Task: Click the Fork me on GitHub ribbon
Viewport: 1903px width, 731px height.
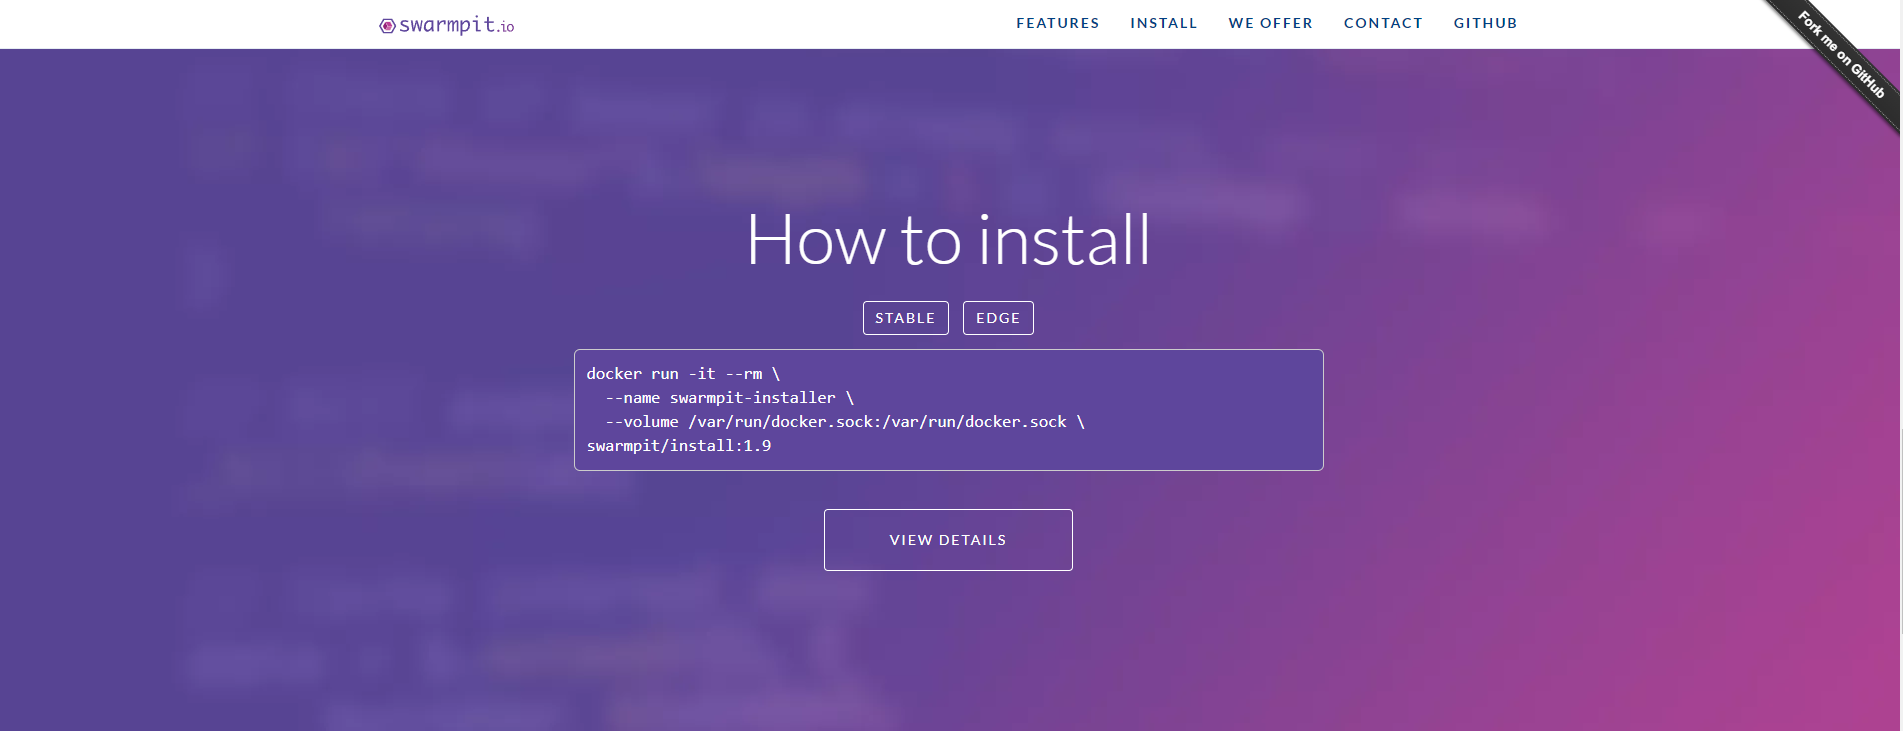Action: click(x=1841, y=55)
